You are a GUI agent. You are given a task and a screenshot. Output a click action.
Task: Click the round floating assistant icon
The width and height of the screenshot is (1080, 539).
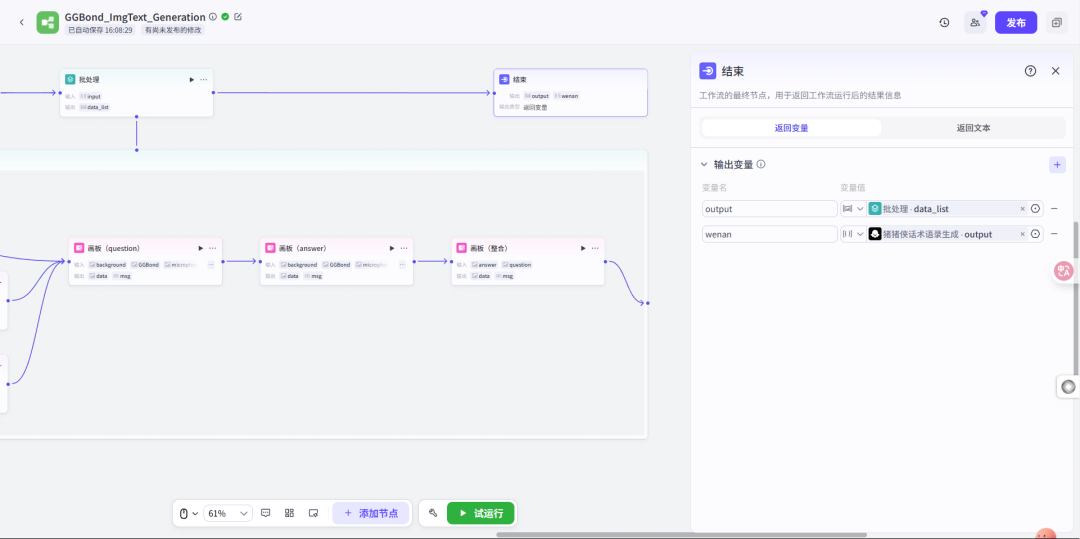point(1068,387)
